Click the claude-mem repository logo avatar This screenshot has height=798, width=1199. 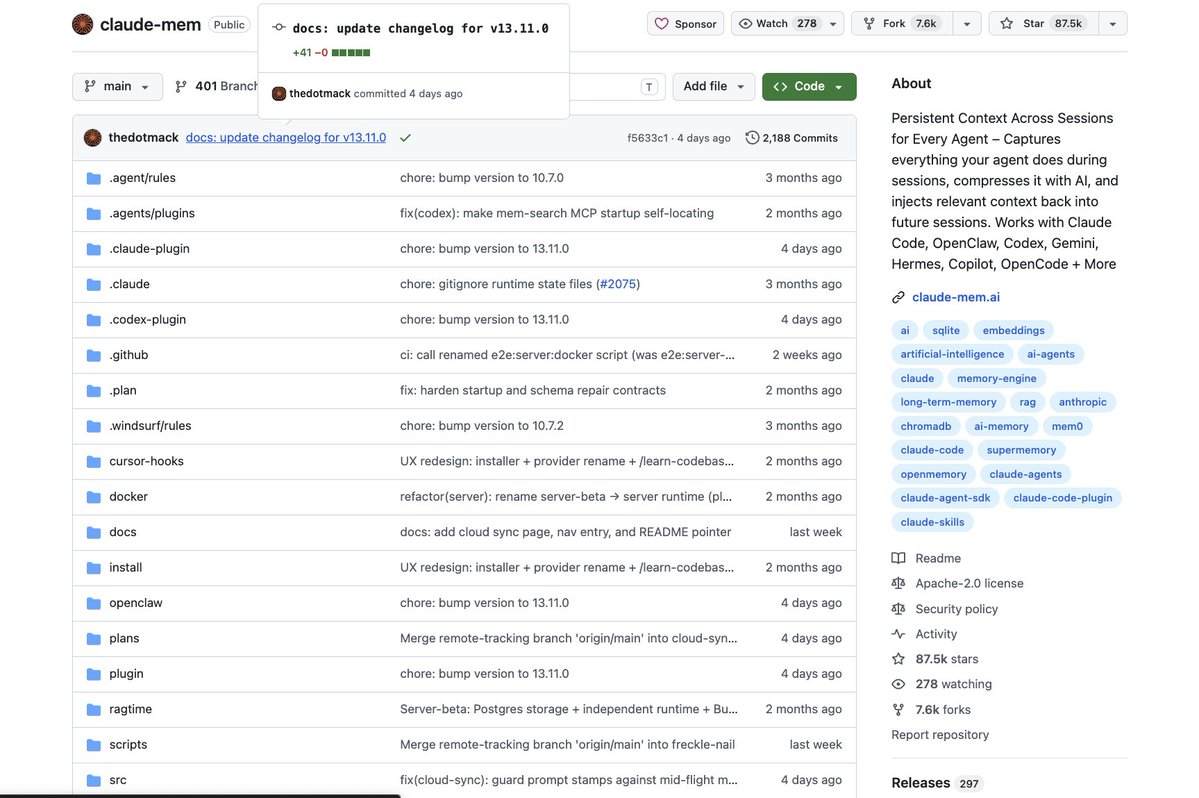pyautogui.click(x=83, y=24)
